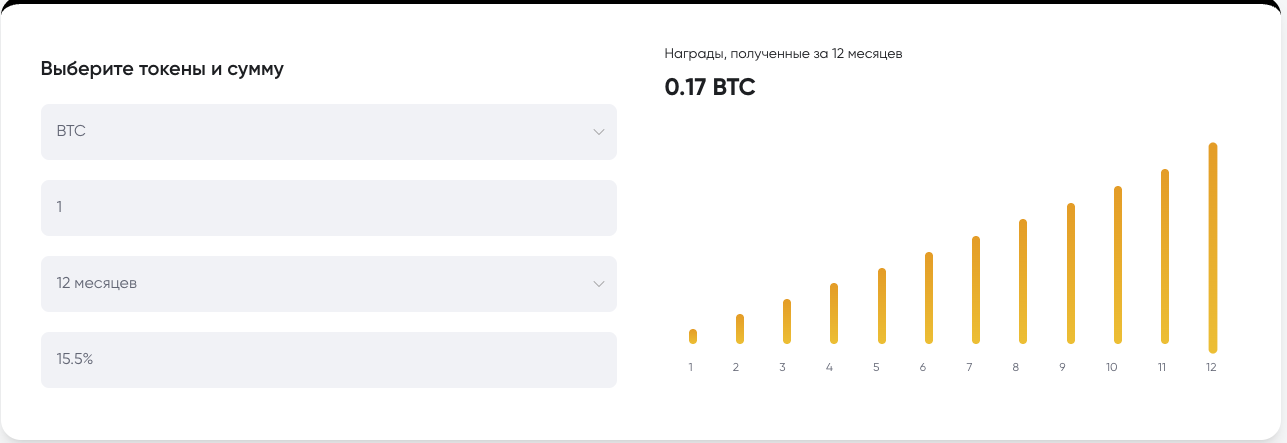Select the month 10 chart bar

tap(1118, 265)
